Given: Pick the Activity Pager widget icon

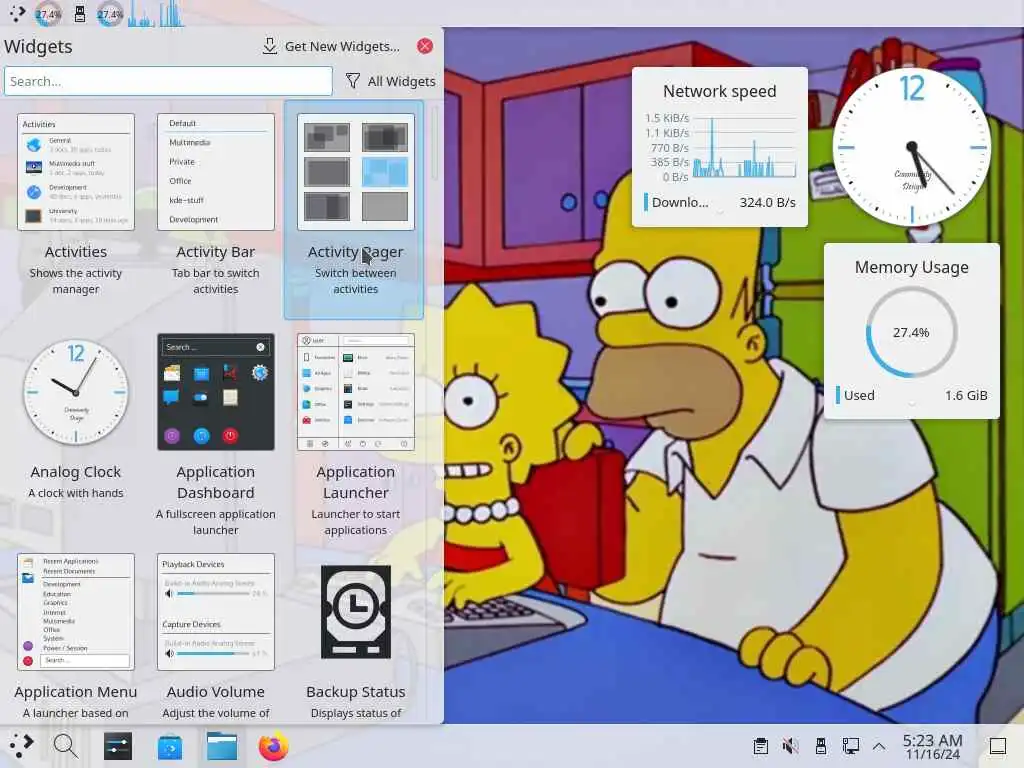Looking at the screenshot, I should point(356,172).
